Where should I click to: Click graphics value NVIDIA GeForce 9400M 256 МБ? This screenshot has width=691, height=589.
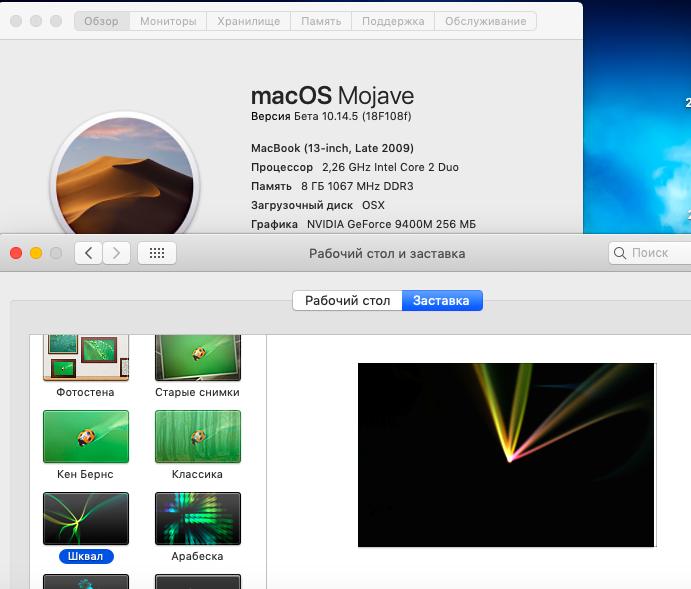(391, 224)
